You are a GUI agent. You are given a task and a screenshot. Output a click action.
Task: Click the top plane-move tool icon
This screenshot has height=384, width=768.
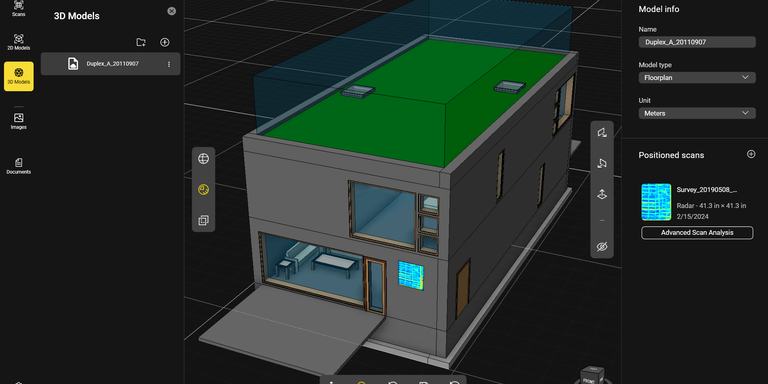pos(602,132)
